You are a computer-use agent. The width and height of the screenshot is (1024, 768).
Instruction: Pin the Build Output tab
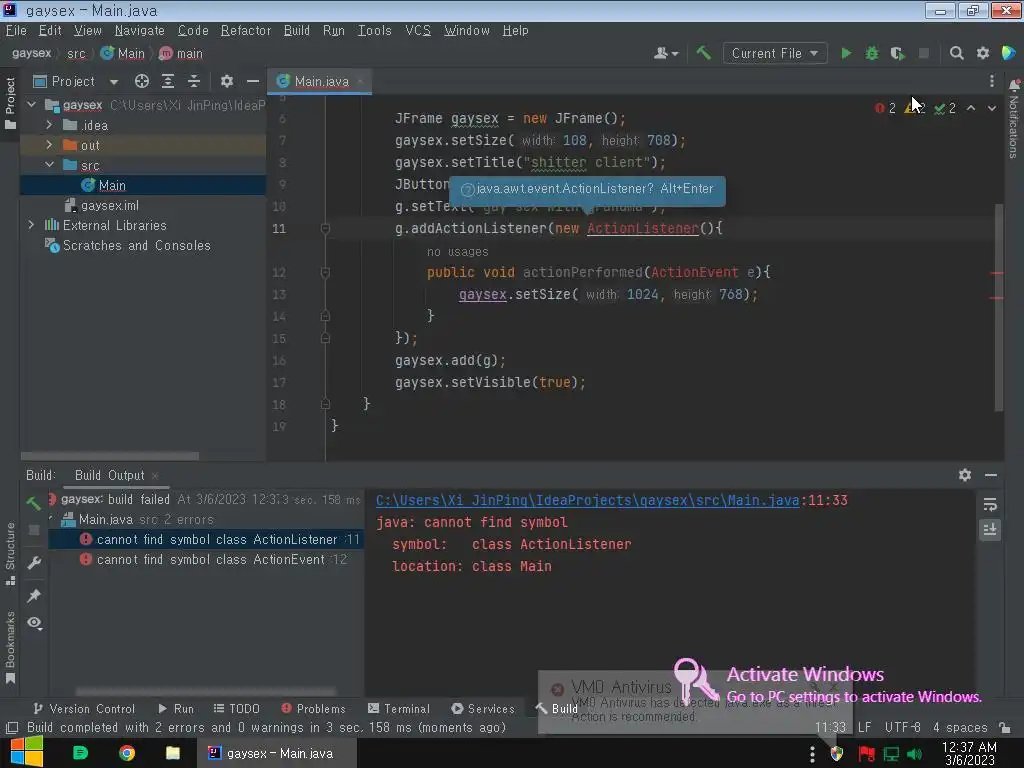pos(34,595)
